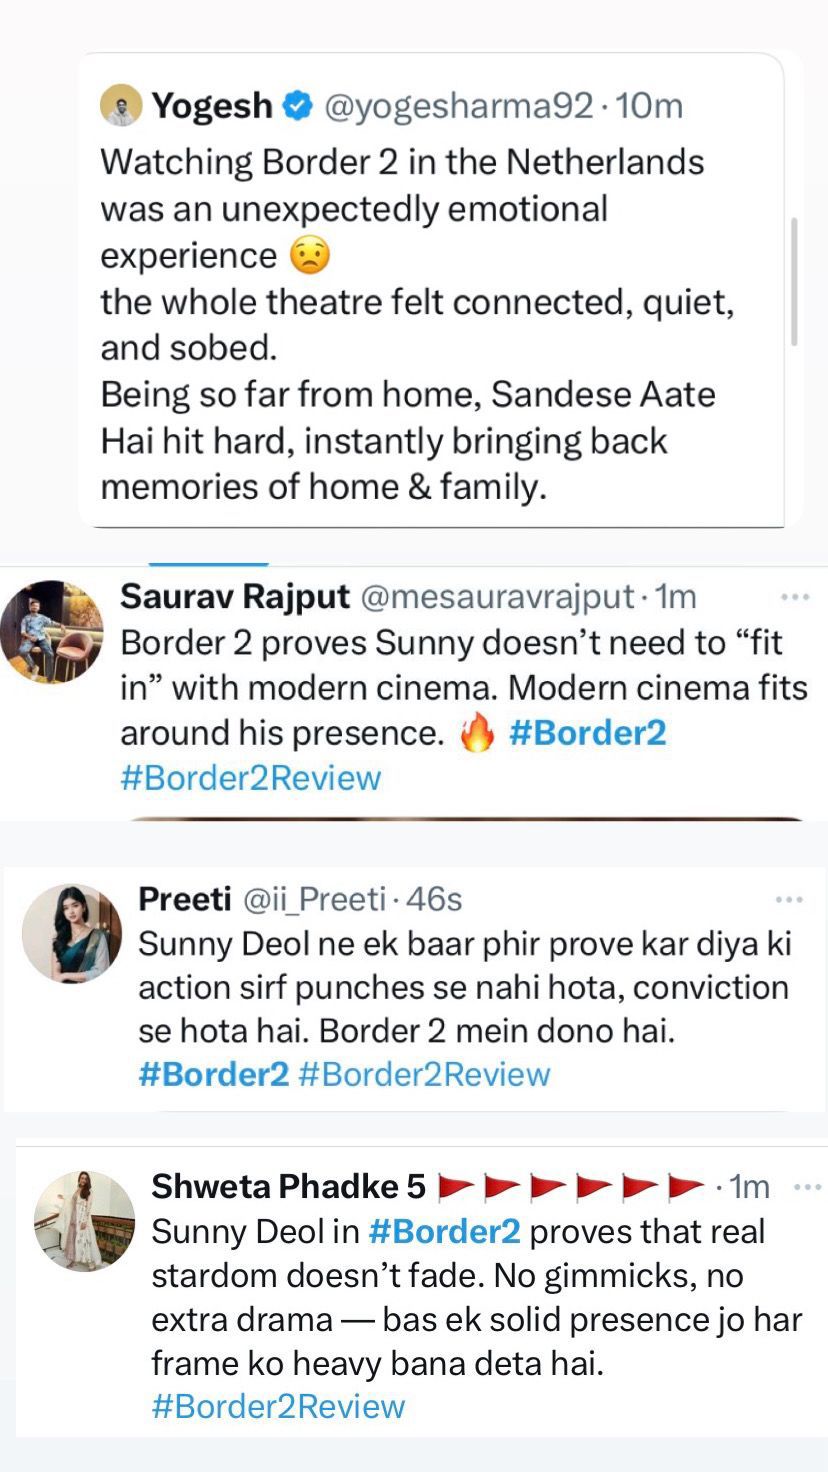Screen dimensions: 828x1472
Task: View Shweta Phadke's profile avatar
Action: point(84,1221)
